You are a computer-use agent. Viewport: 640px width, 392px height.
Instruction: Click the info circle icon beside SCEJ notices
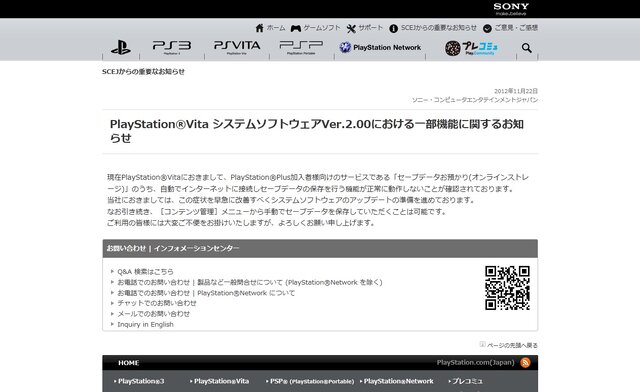(393, 28)
